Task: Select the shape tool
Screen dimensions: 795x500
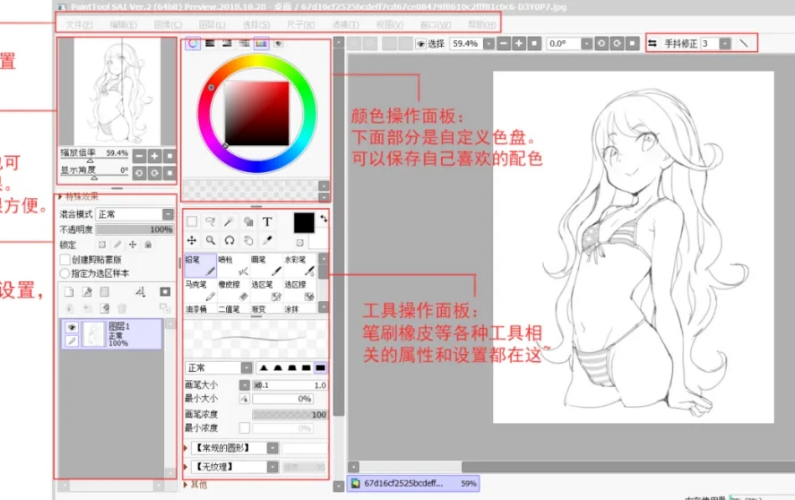Action: 248,222
